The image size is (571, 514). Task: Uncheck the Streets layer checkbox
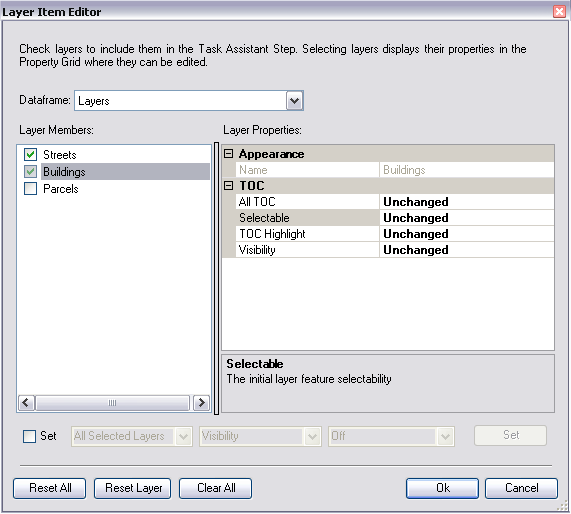click(31, 155)
